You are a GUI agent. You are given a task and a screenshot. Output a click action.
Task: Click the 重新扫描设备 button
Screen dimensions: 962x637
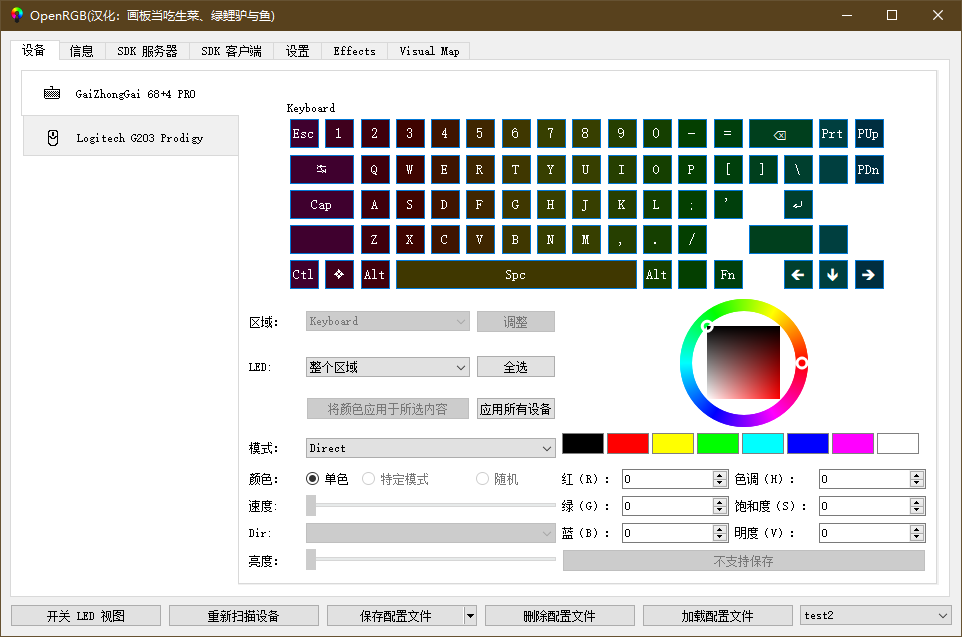pyautogui.click(x=243, y=615)
